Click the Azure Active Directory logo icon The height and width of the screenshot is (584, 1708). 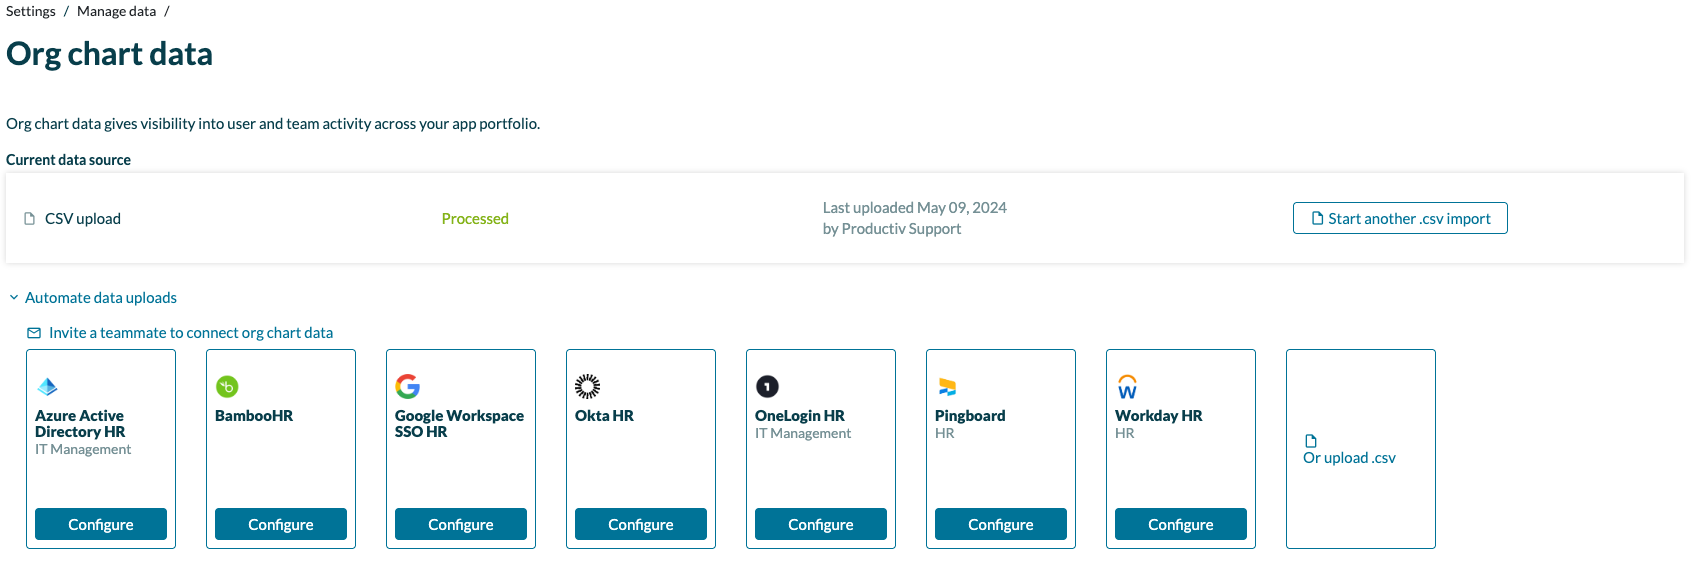coord(47,387)
